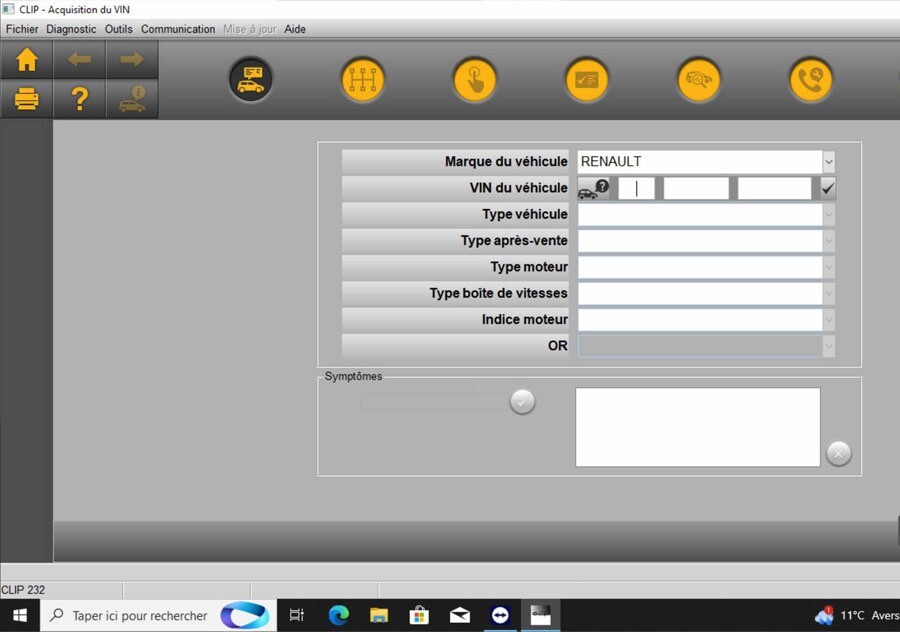Screen dimensions: 900x632
Task: Open the phone support contact icon
Action: pos(810,80)
